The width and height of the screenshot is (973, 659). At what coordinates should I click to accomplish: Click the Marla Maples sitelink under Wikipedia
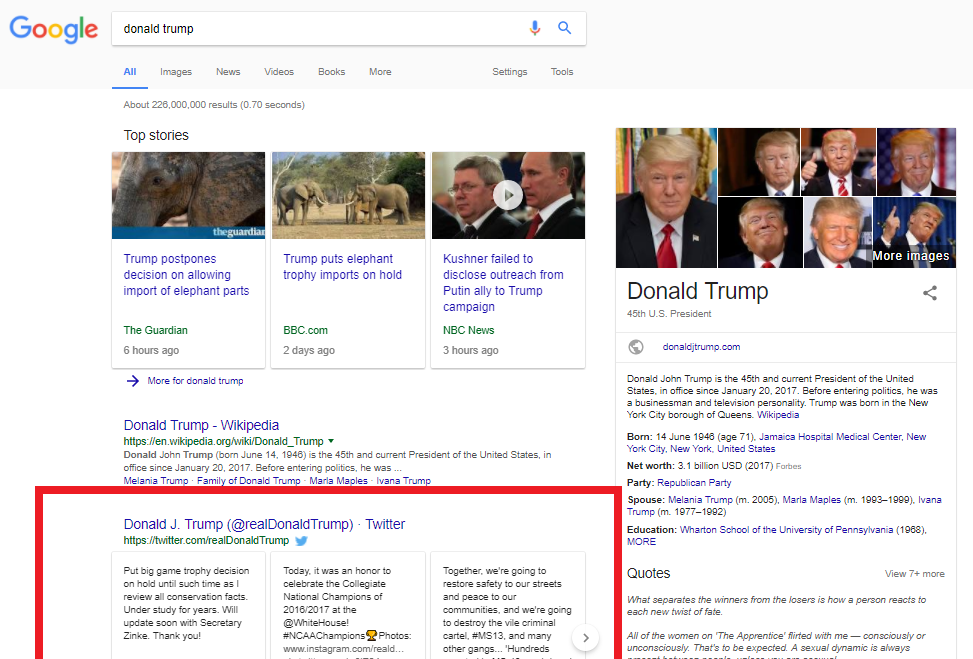point(338,481)
